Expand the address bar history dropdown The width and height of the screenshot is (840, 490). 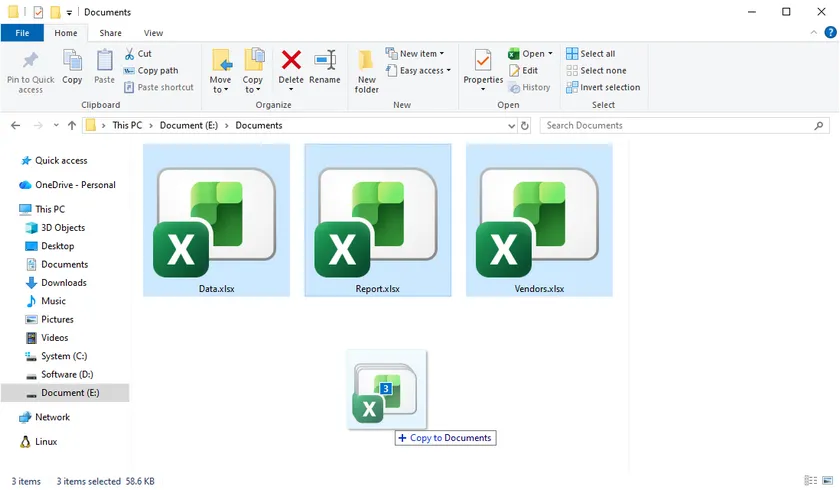coord(511,126)
